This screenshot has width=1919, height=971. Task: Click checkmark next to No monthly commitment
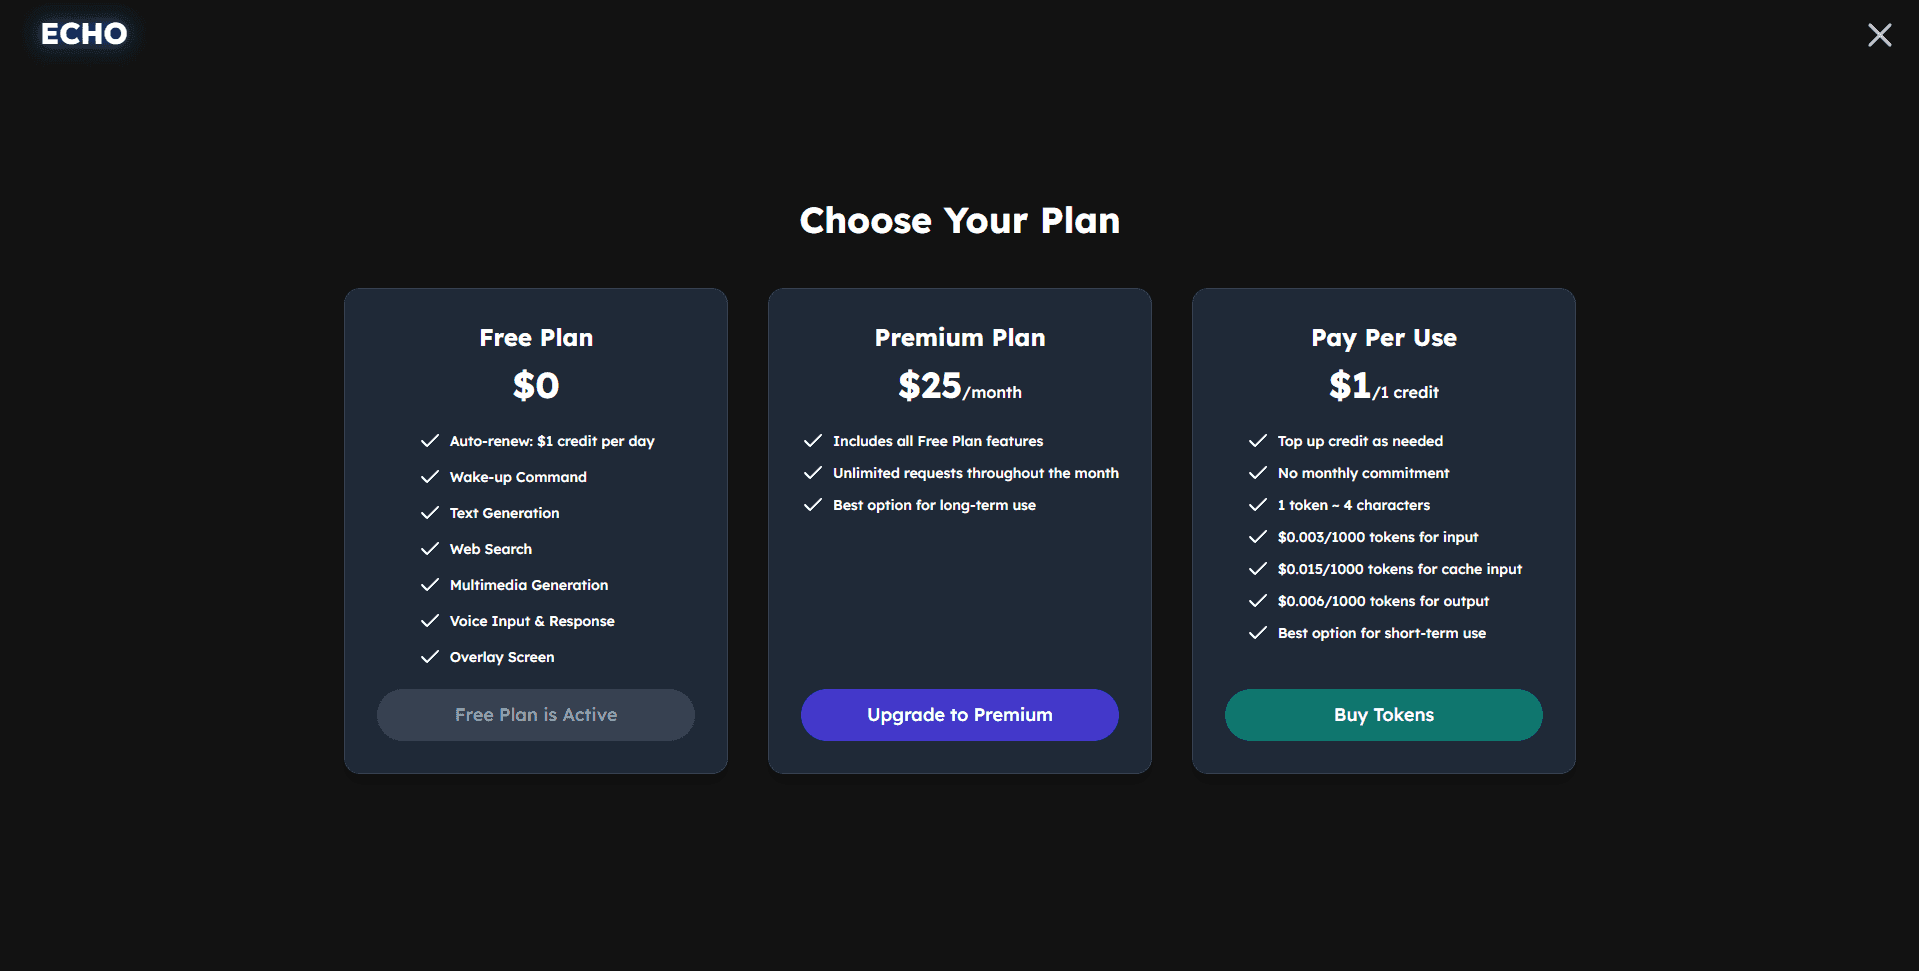(x=1258, y=473)
